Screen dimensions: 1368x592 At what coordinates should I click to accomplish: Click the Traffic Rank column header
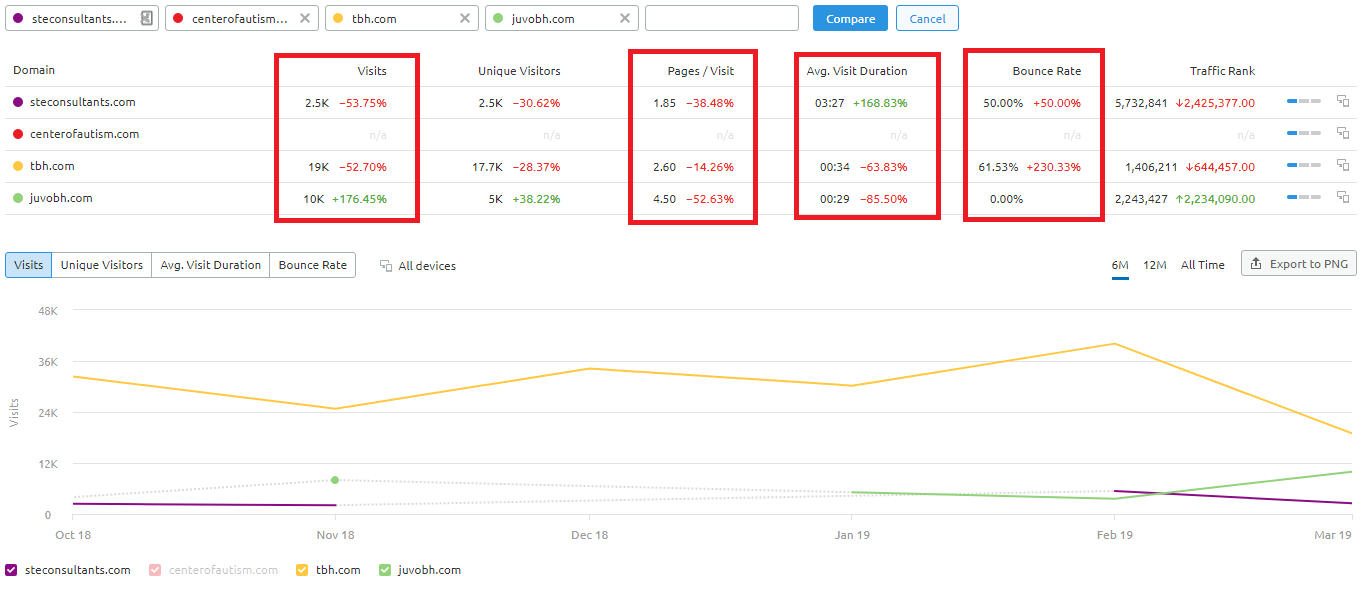coord(1222,71)
